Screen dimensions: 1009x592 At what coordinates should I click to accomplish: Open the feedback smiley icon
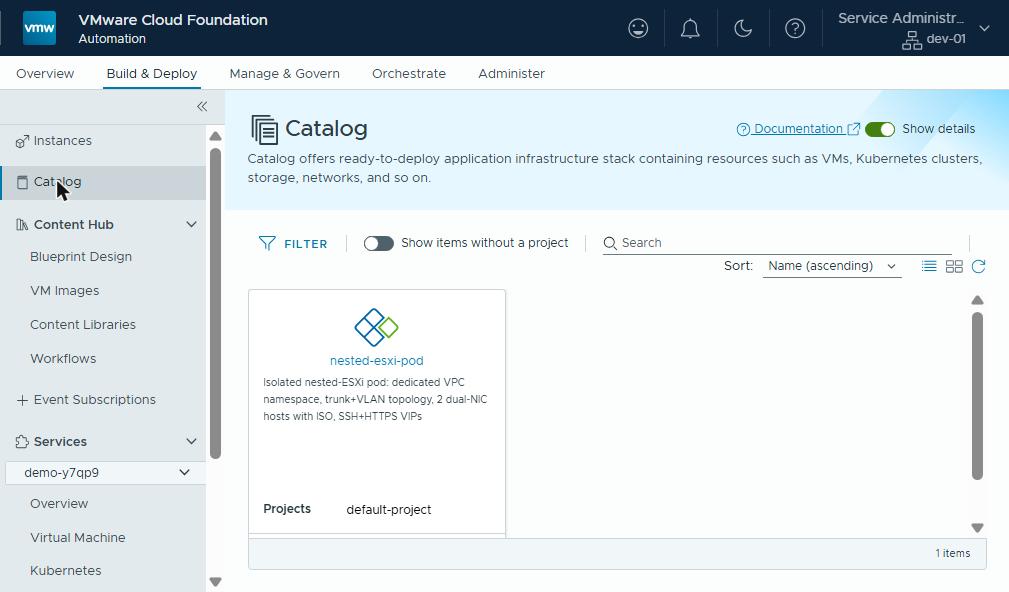click(x=638, y=28)
